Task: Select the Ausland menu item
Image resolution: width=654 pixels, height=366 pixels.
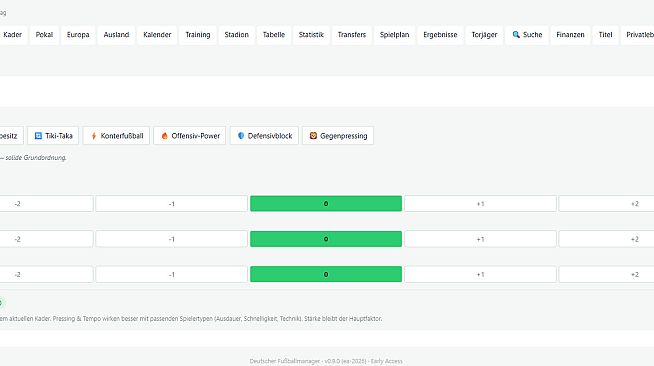Action: click(x=116, y=35)
